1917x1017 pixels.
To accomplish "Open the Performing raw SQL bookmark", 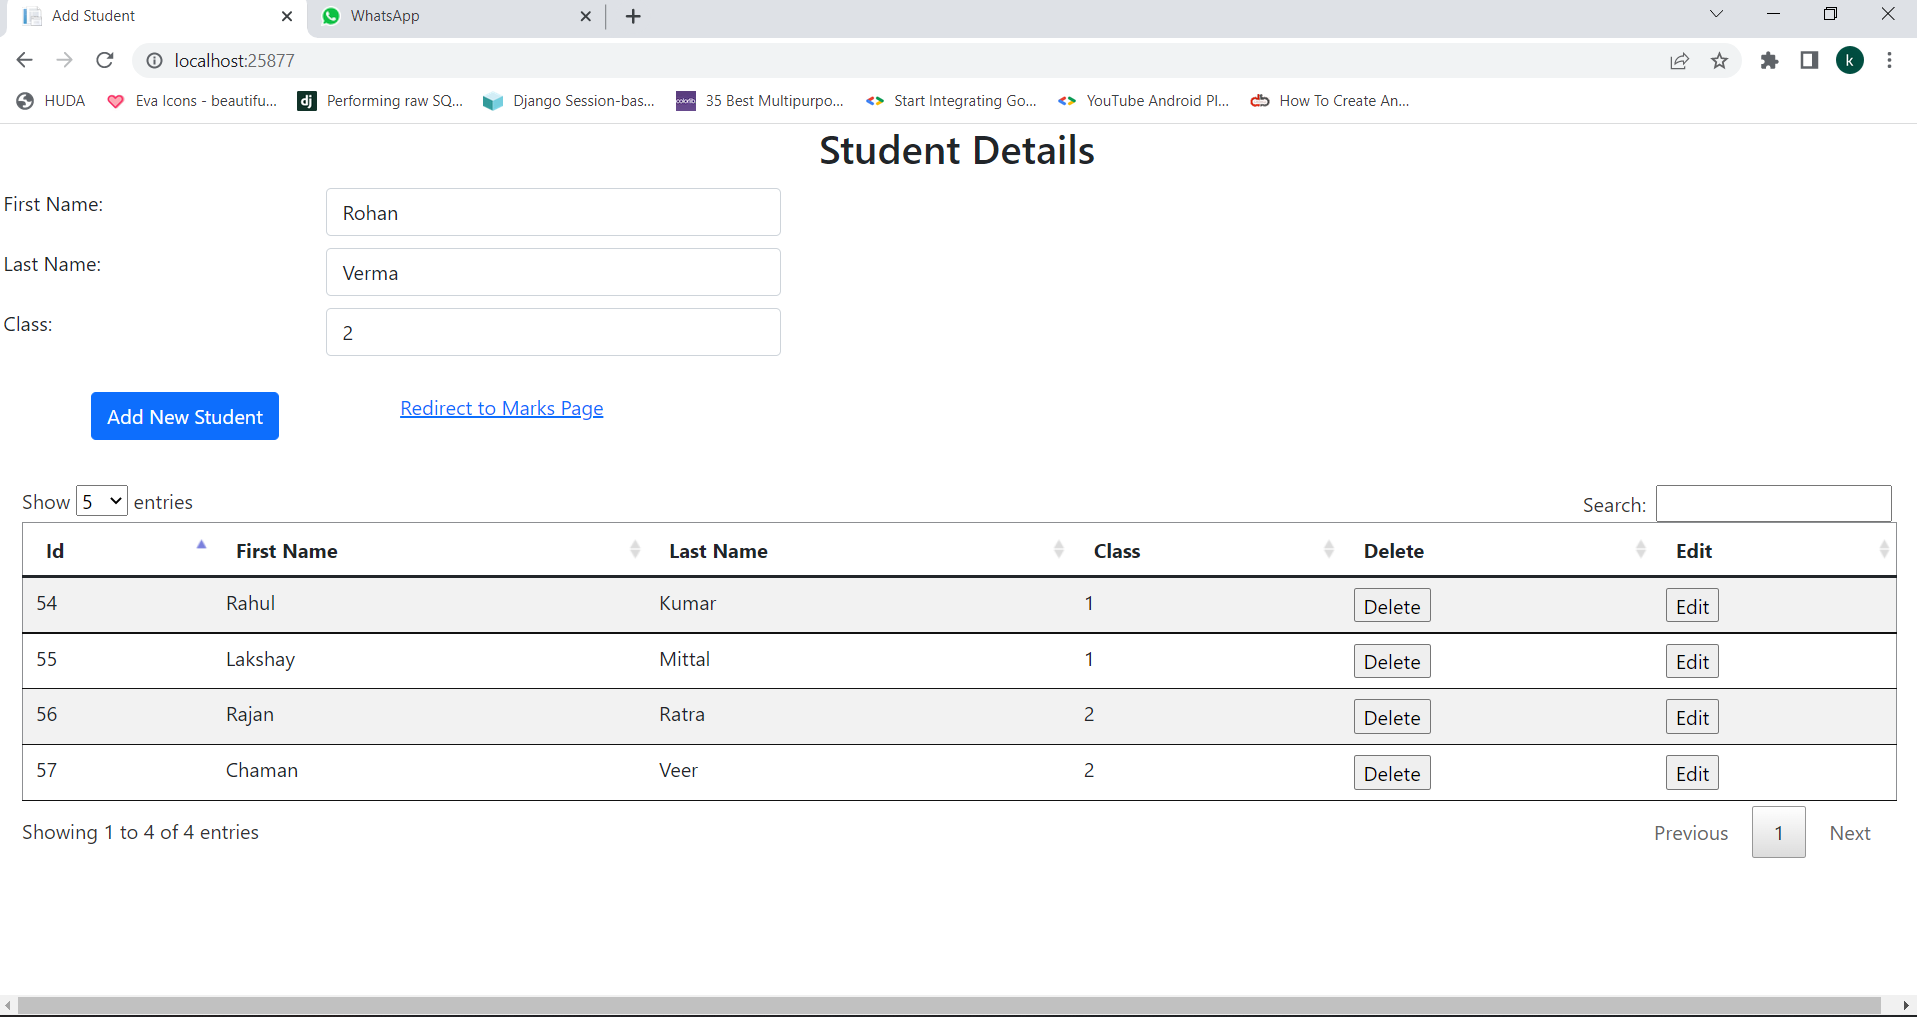I will coord(381,101).
